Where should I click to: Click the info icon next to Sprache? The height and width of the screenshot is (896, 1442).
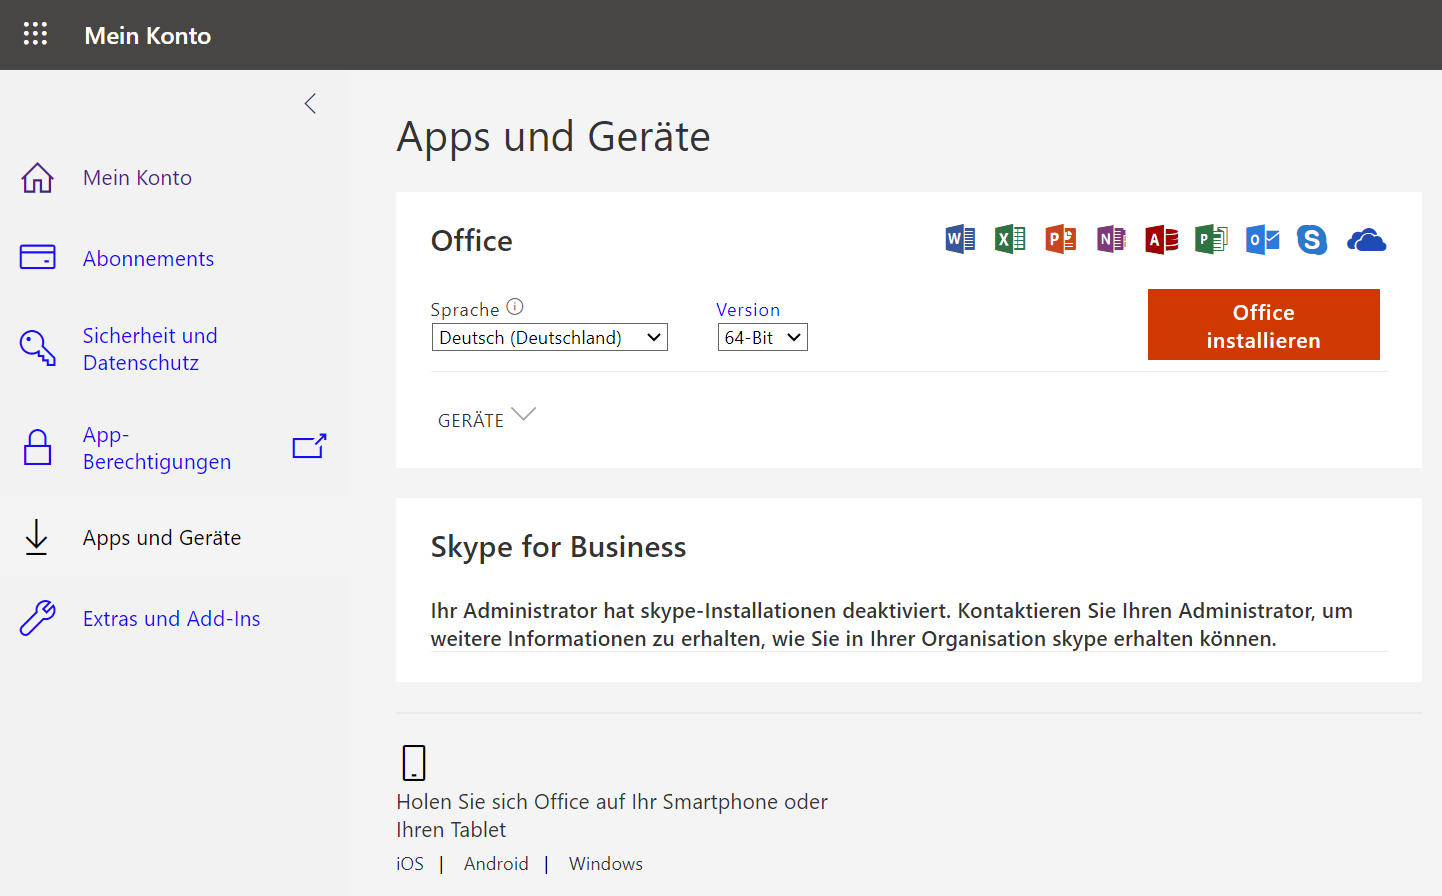(x=515, y=307)
